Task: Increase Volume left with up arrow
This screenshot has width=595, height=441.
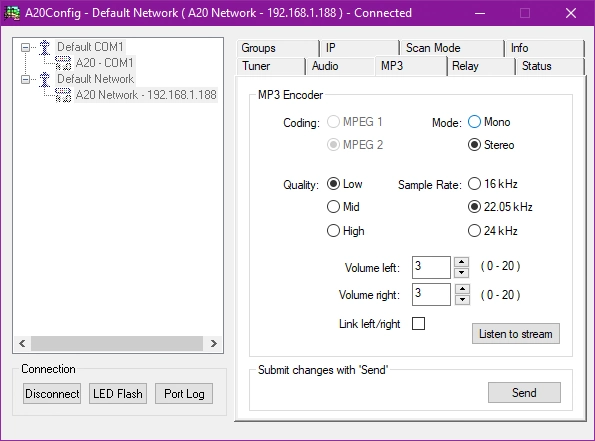Action: point(461,262)
